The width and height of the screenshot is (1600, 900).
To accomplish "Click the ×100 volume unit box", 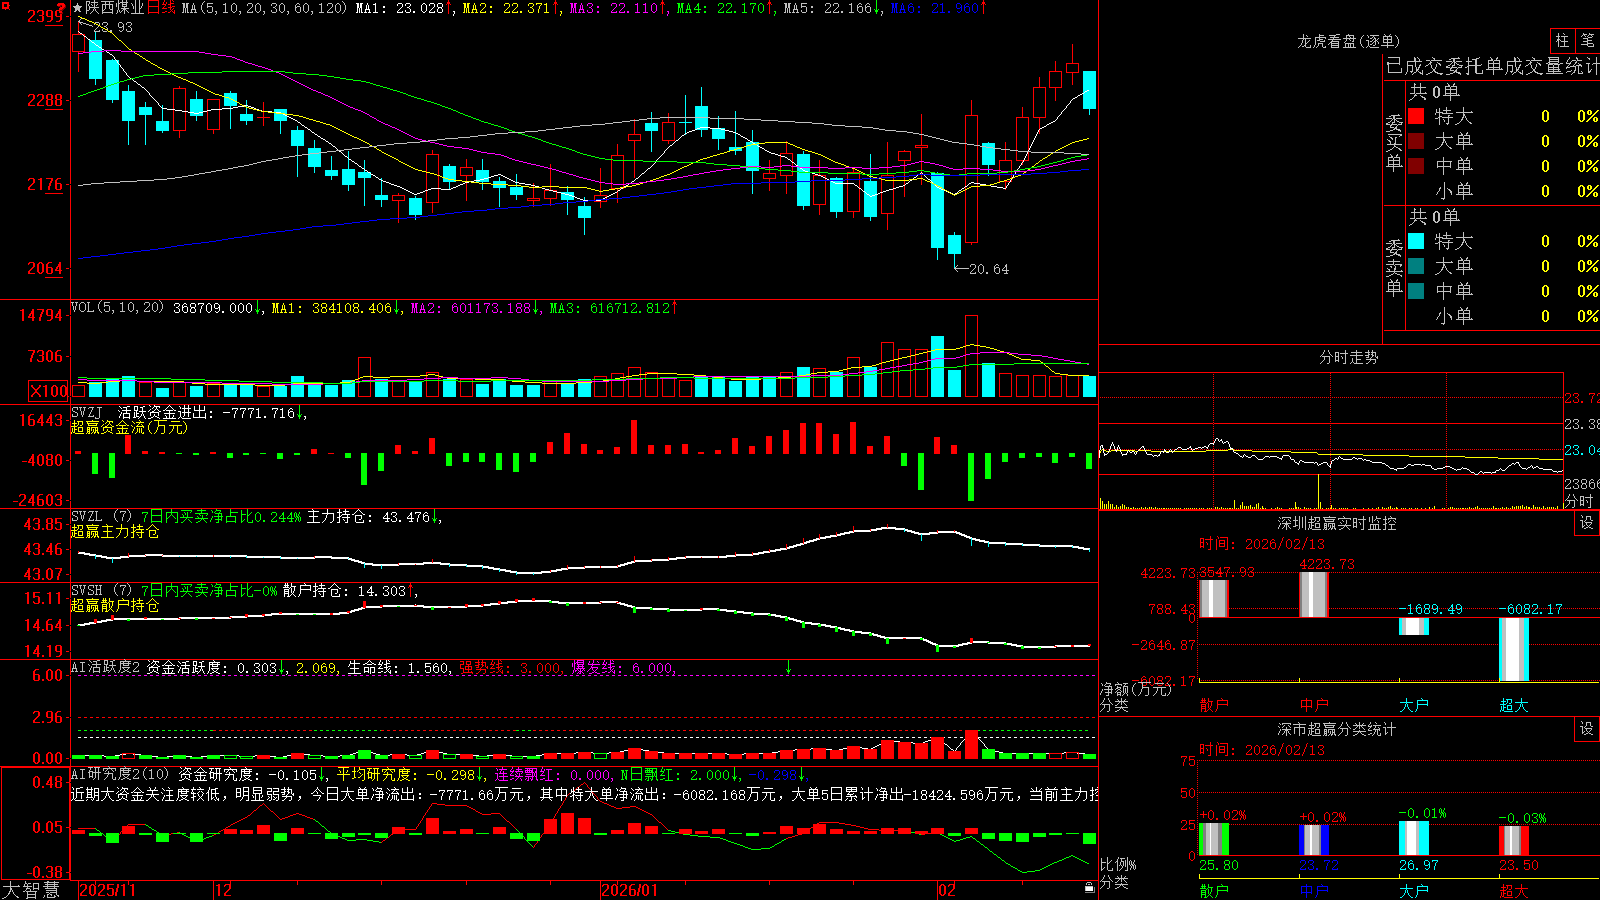I will [x=49, y=391].
